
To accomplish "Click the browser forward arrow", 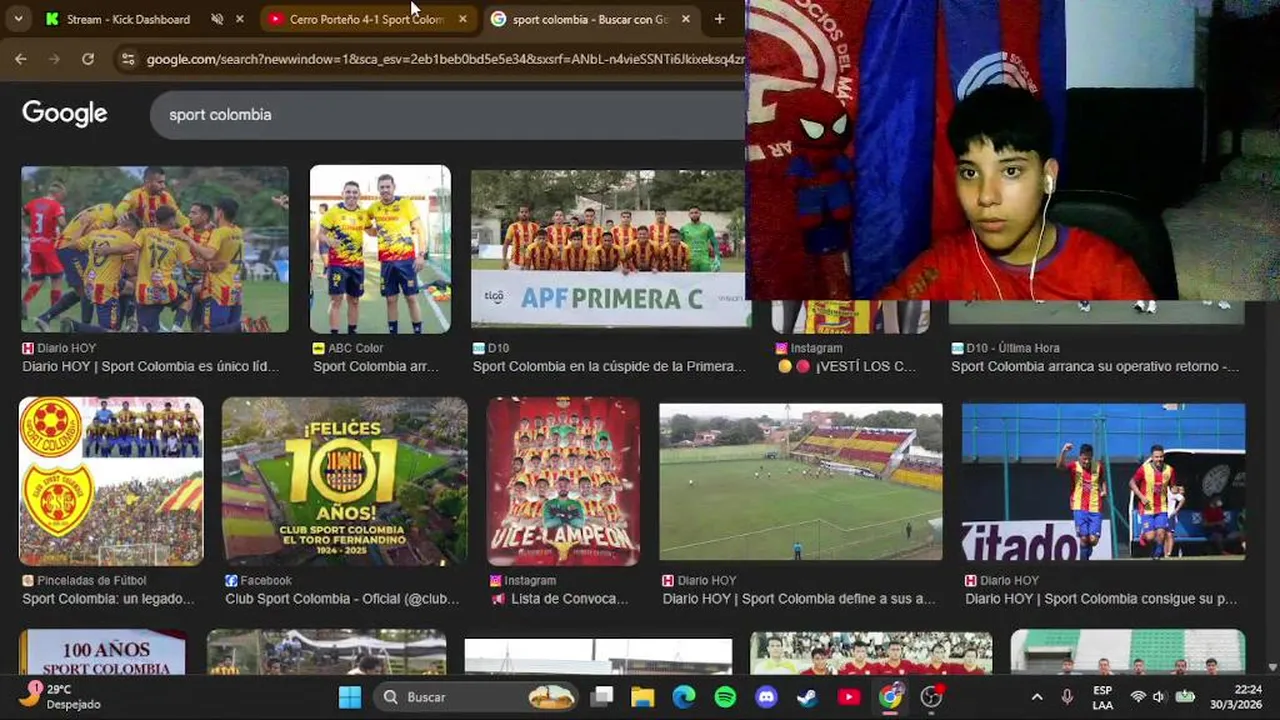I will click(x=54, y=59).
